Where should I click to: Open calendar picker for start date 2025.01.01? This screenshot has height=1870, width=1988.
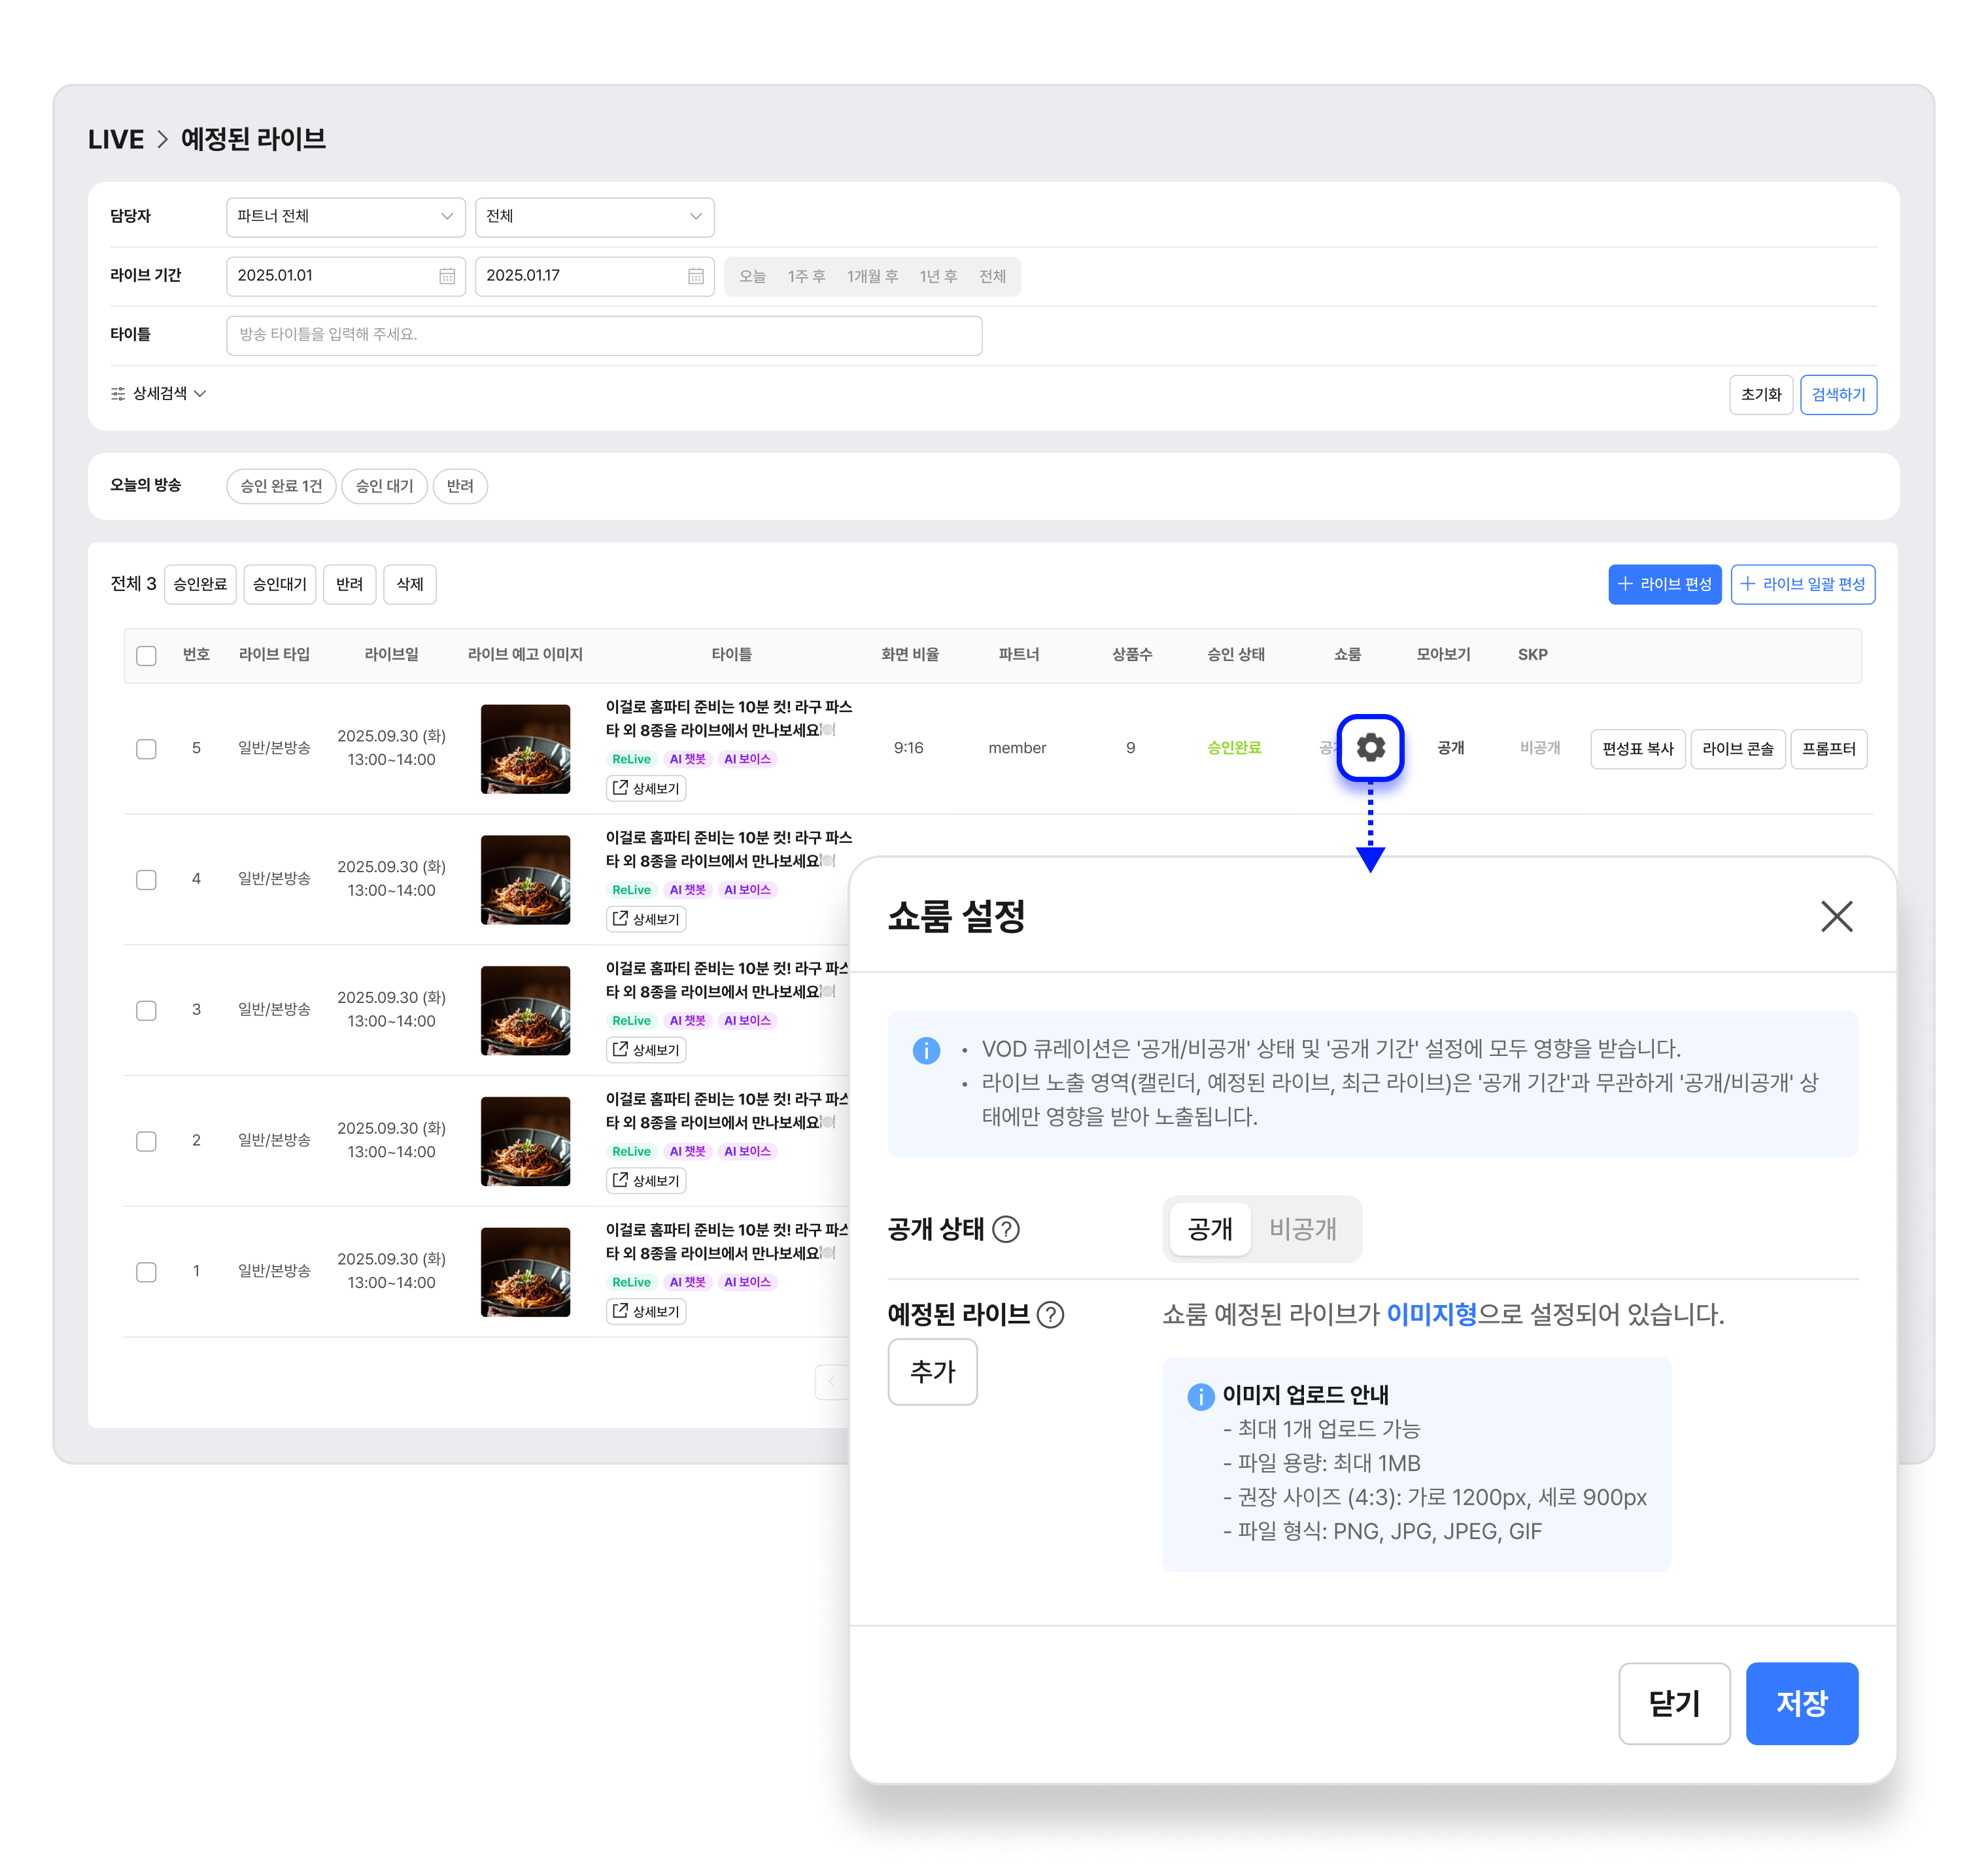click(x=447, y=276)
